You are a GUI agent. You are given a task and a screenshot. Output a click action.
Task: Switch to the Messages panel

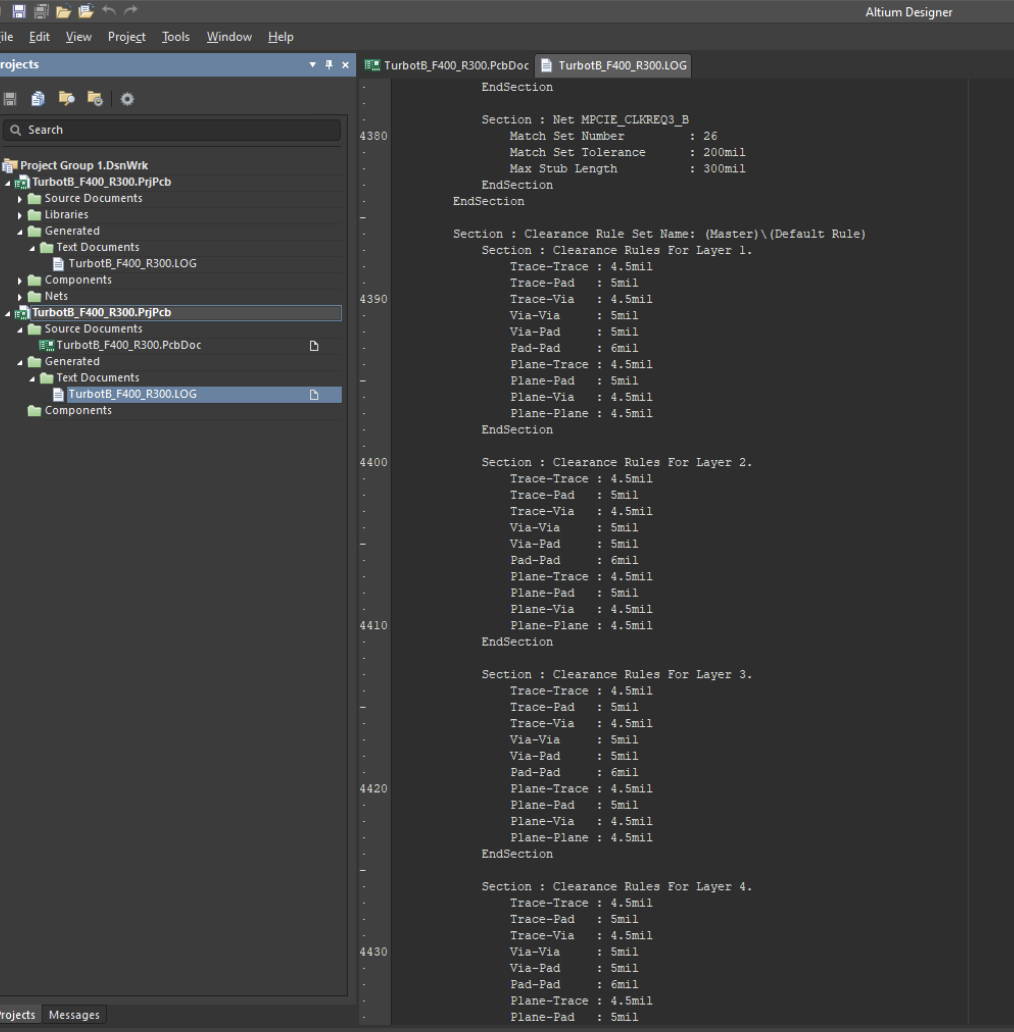point(74,1014)
